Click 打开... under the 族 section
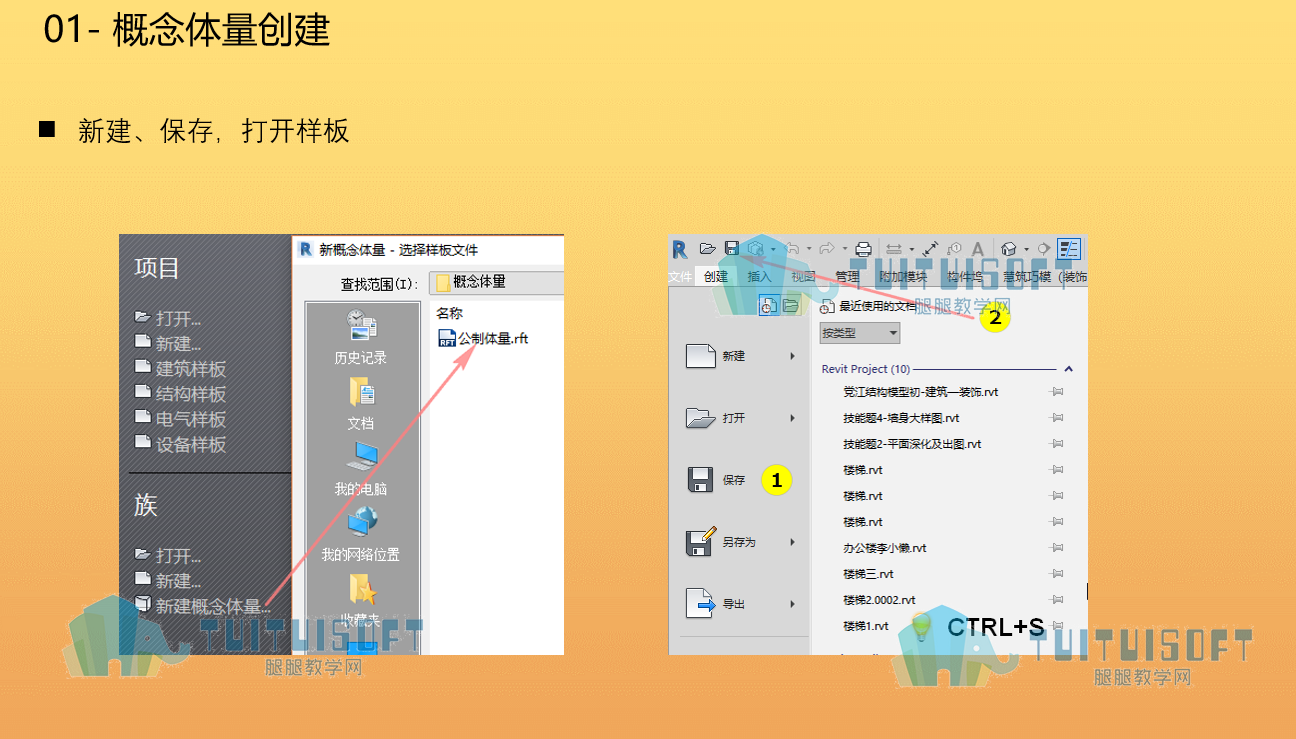Viewport: 1296px width, 739px height. 178,555
